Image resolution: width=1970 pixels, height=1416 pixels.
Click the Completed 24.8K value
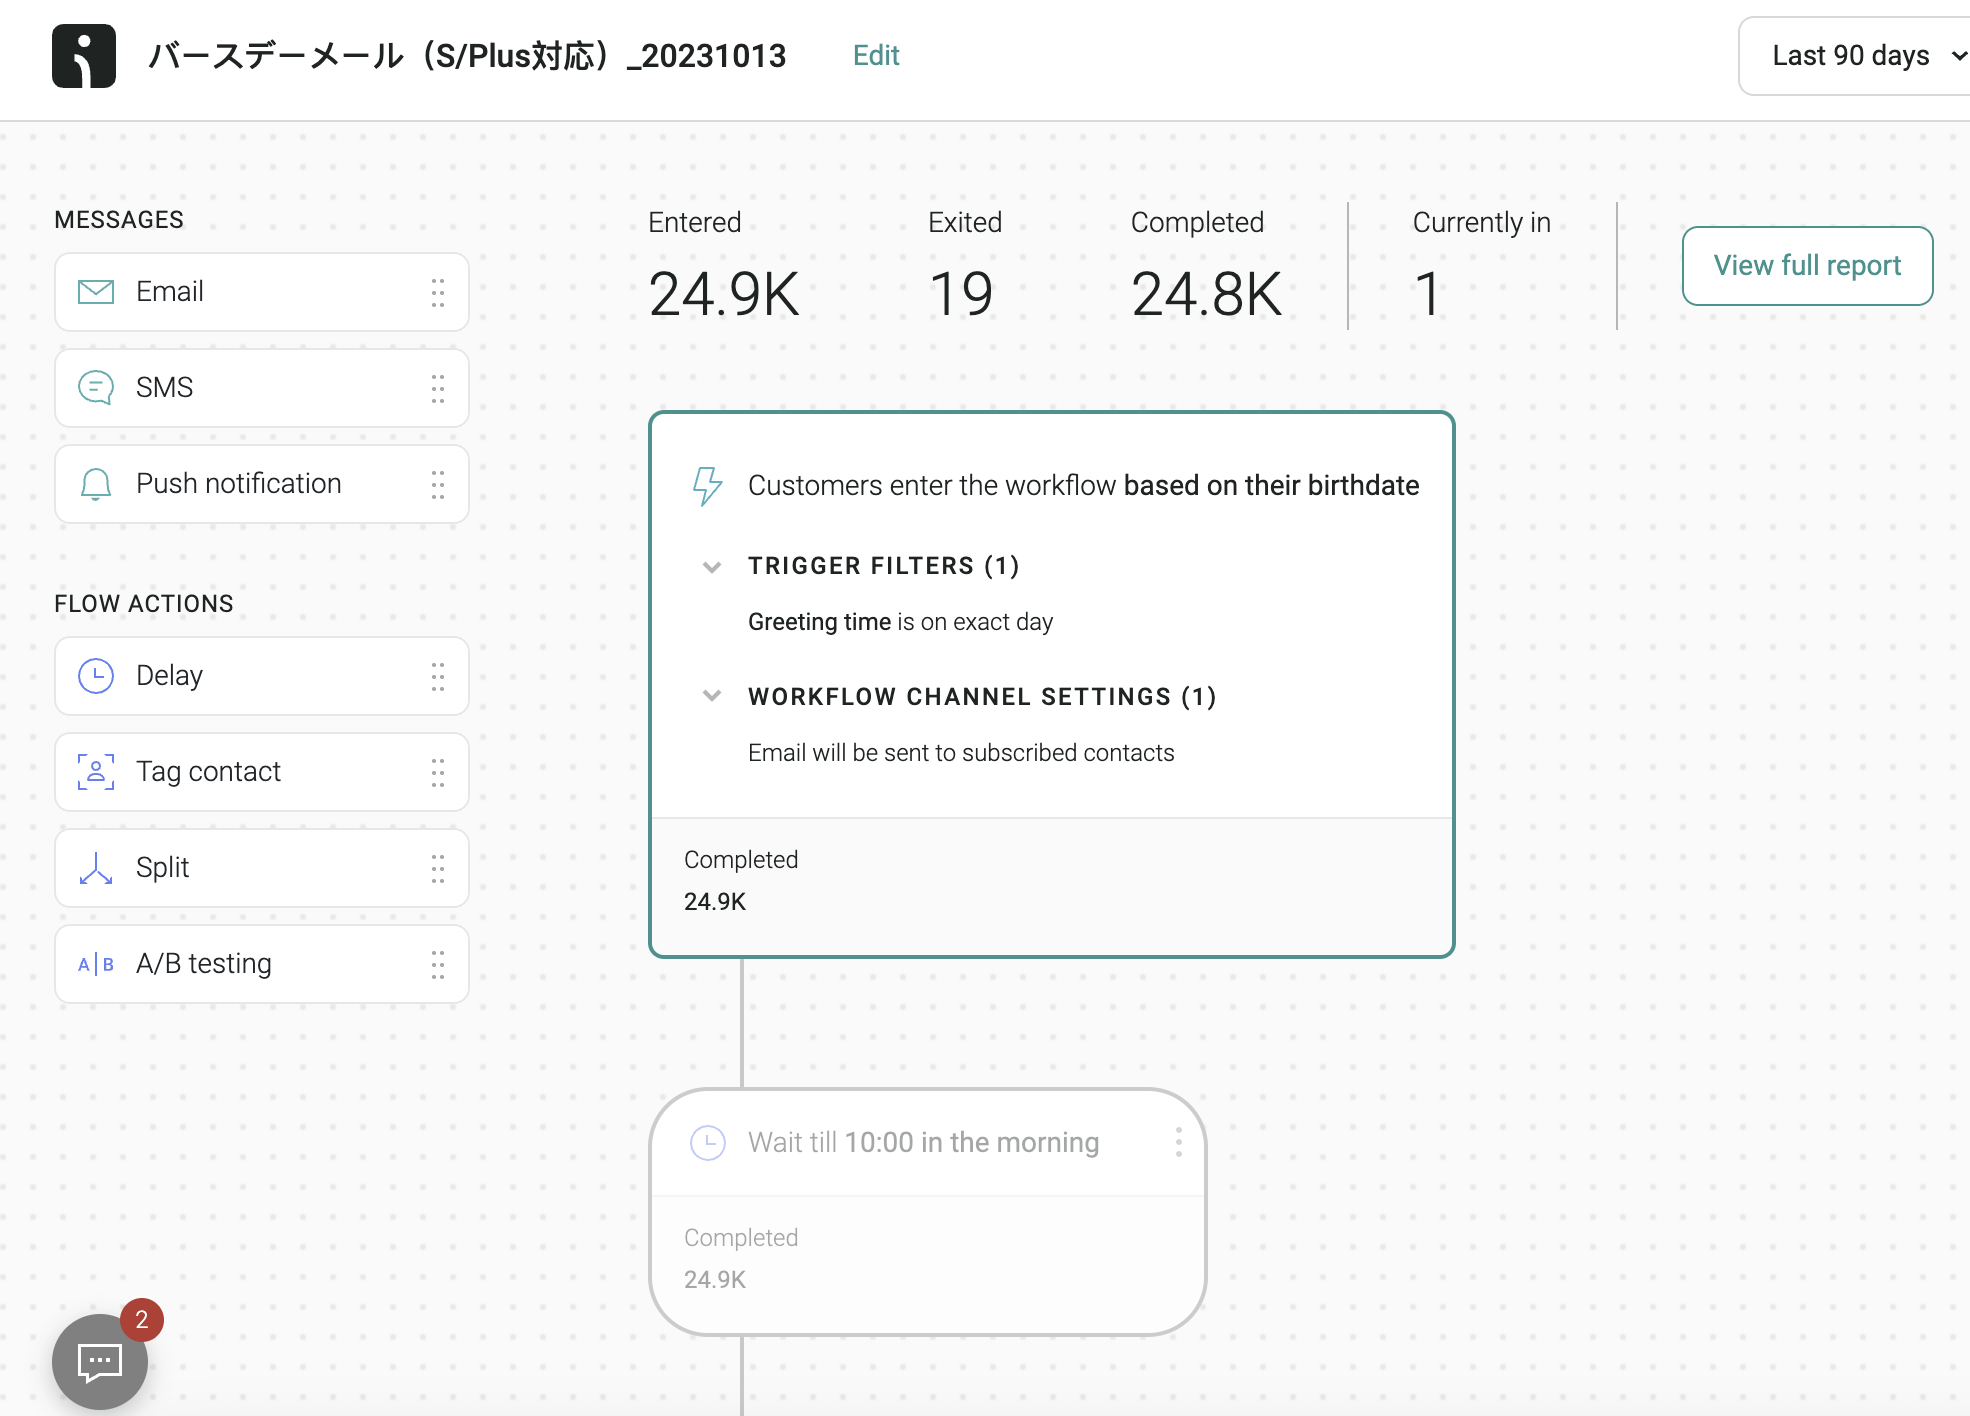(x=1206, y=294)
